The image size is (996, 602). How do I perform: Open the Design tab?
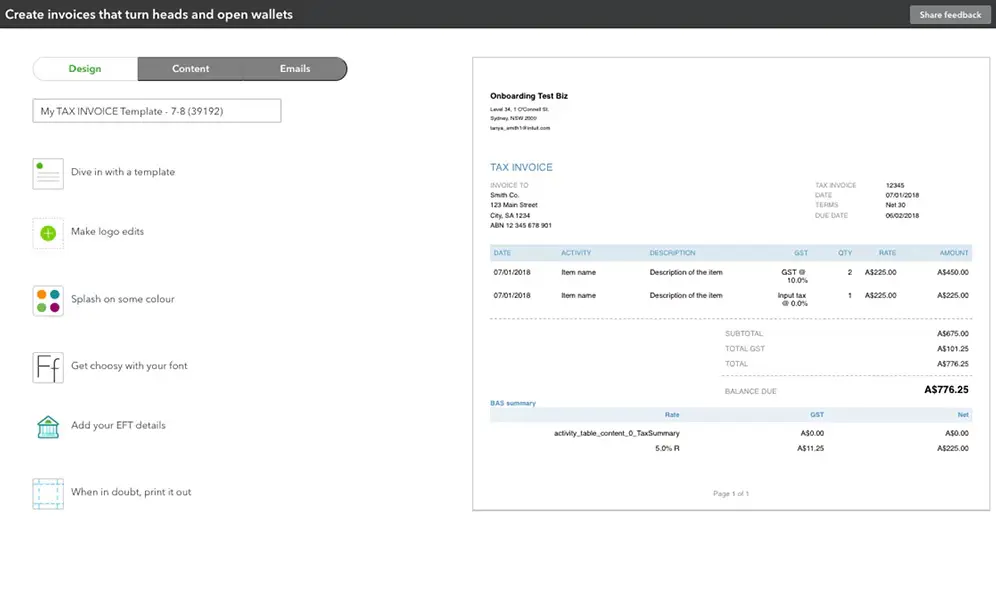(85, 69)
